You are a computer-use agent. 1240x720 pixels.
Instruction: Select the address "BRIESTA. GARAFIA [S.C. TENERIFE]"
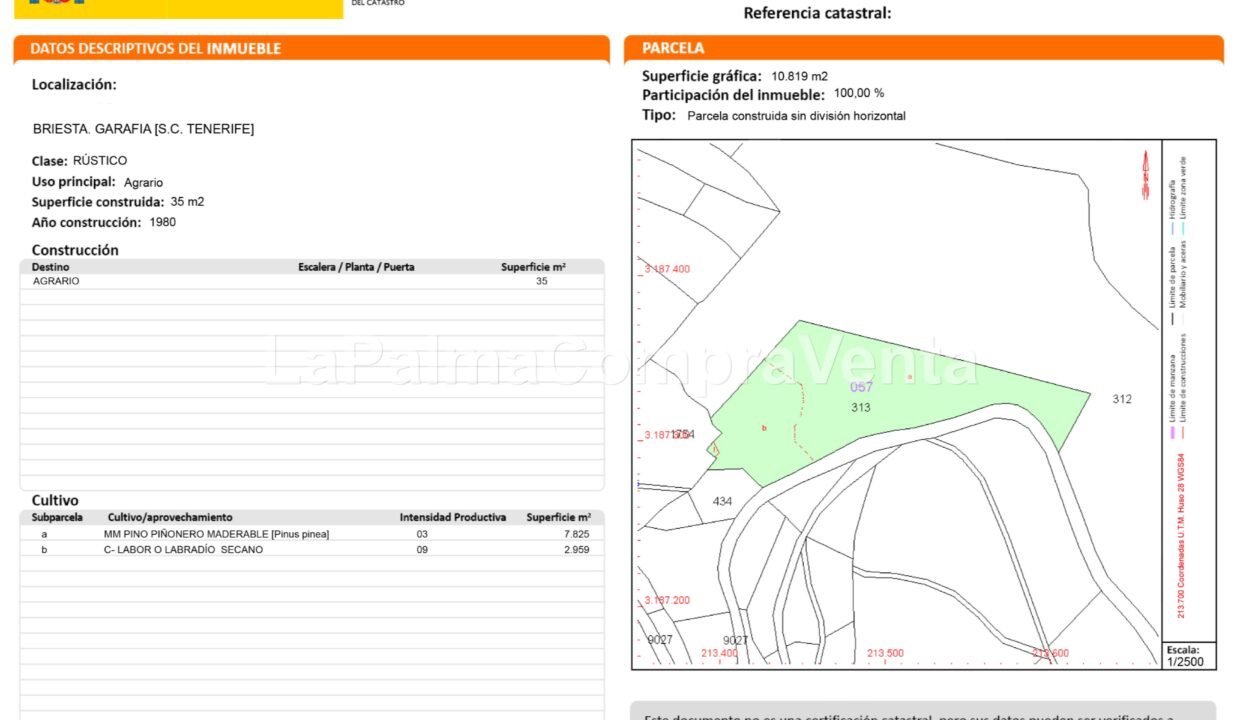143,129
